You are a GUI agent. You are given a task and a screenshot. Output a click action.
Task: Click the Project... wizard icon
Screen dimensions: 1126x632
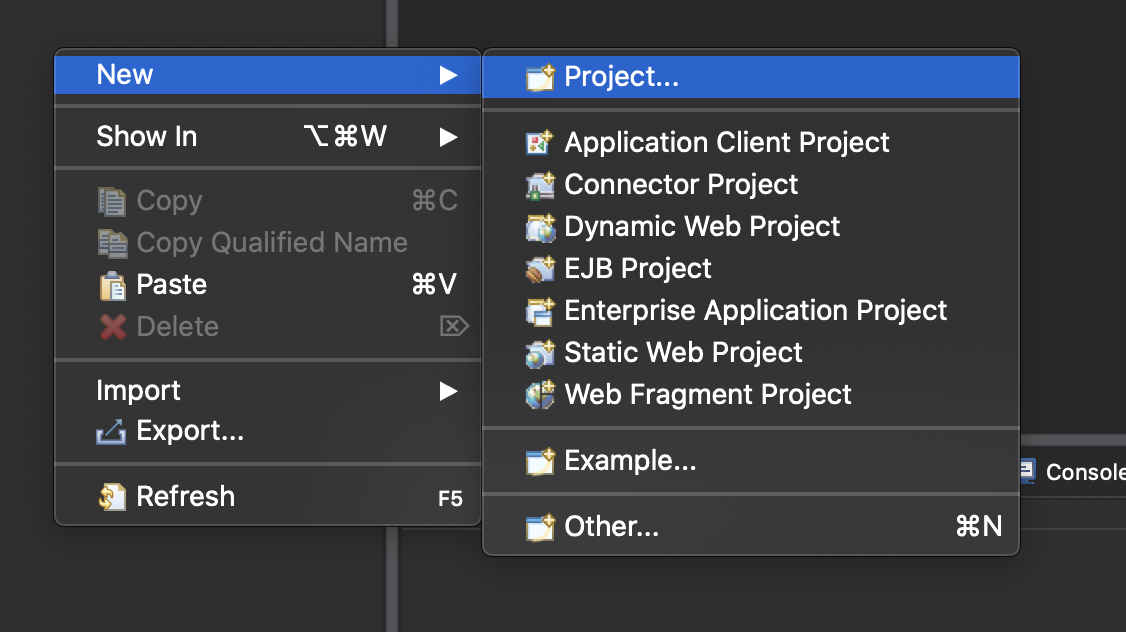[540, 77]
